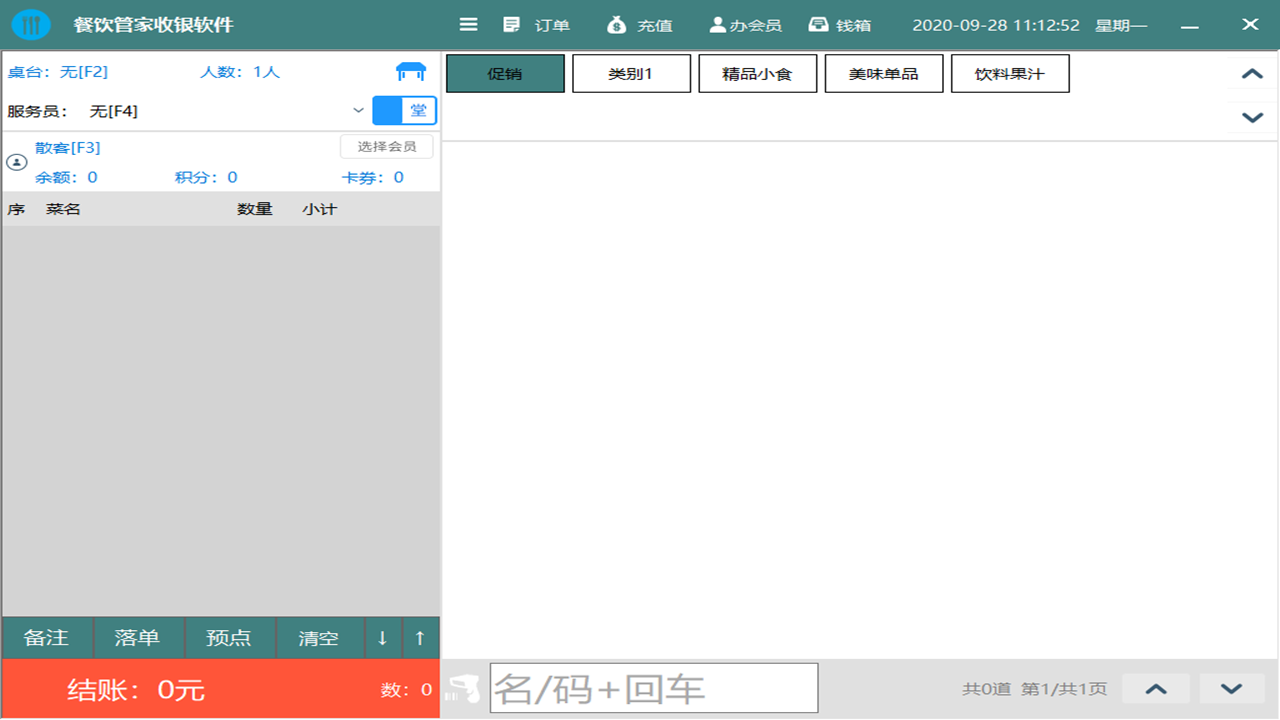Move item down with ↓ button

[x=383, y=638]
